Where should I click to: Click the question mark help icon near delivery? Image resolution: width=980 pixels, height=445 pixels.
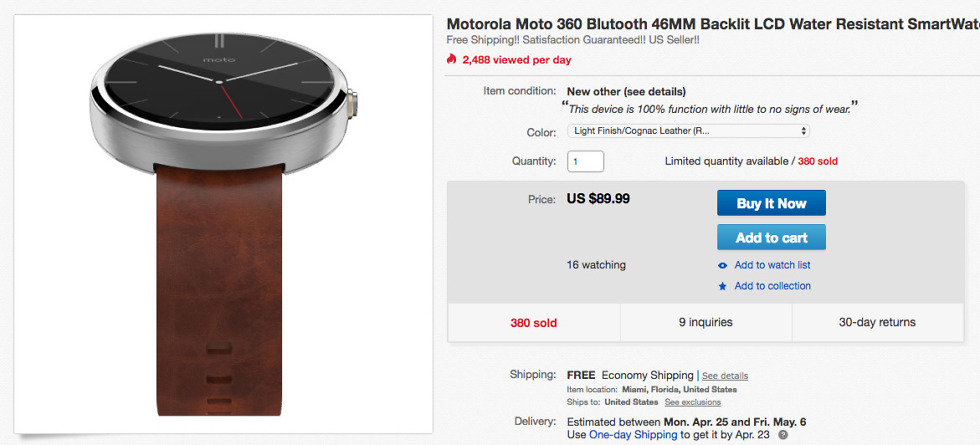pos(783,435)
